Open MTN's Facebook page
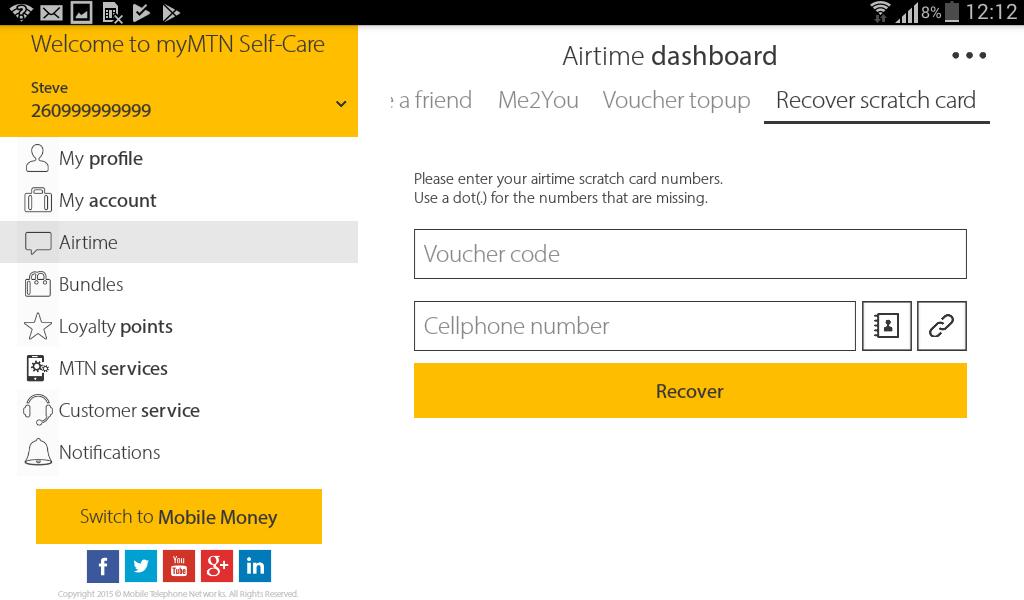 click(103, 566)
